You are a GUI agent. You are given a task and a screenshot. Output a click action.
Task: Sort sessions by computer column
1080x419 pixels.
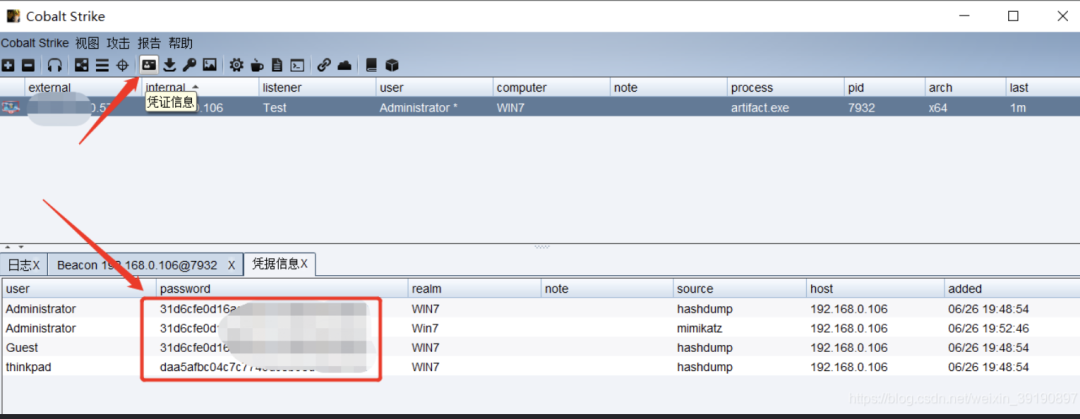click(x=552, y=88)
